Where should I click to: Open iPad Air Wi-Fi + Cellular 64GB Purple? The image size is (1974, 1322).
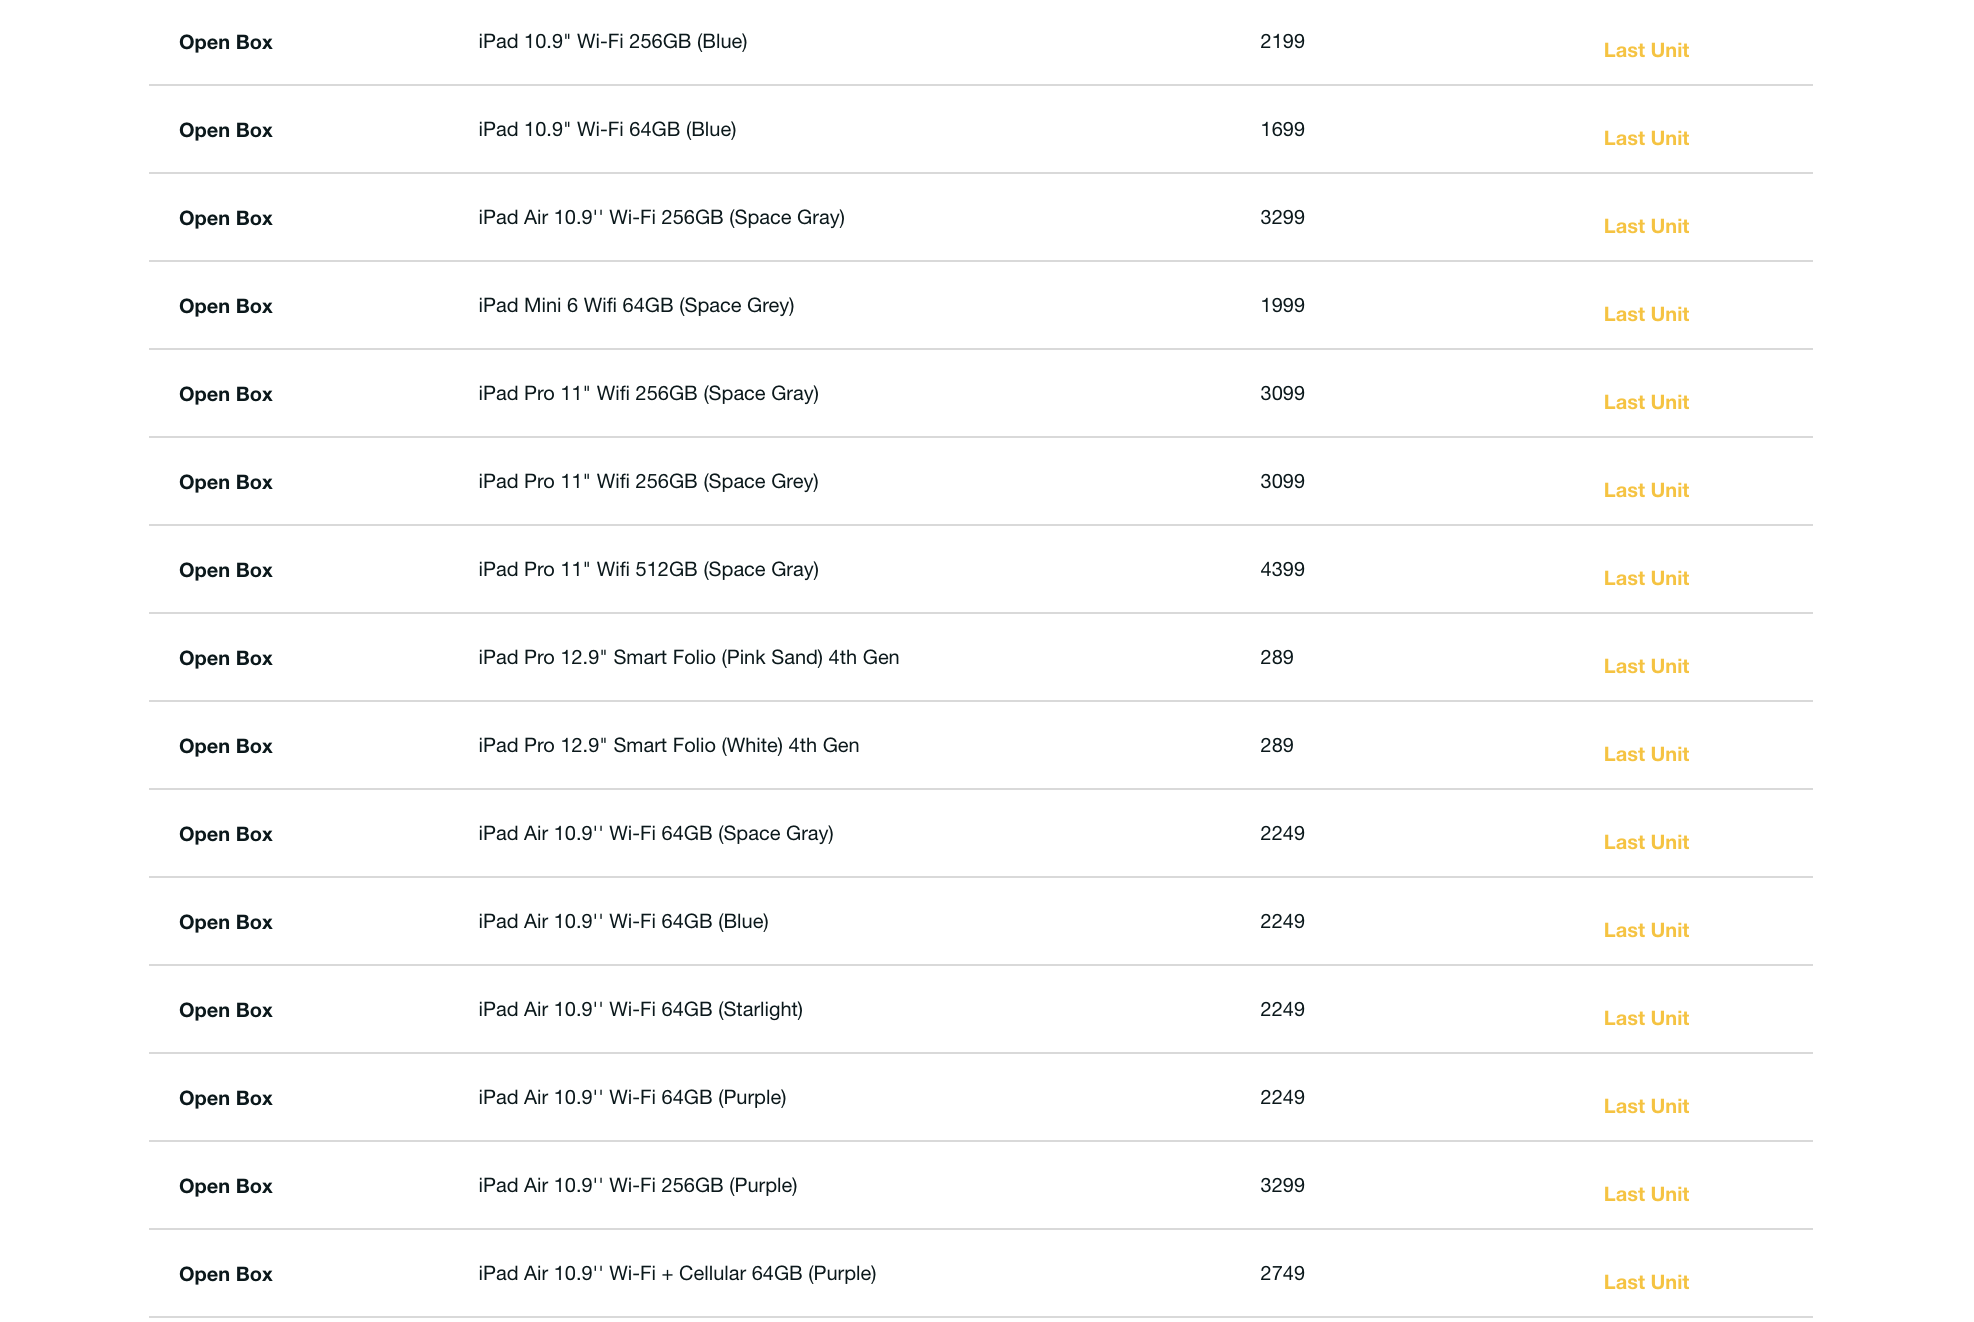point(677,1273)
